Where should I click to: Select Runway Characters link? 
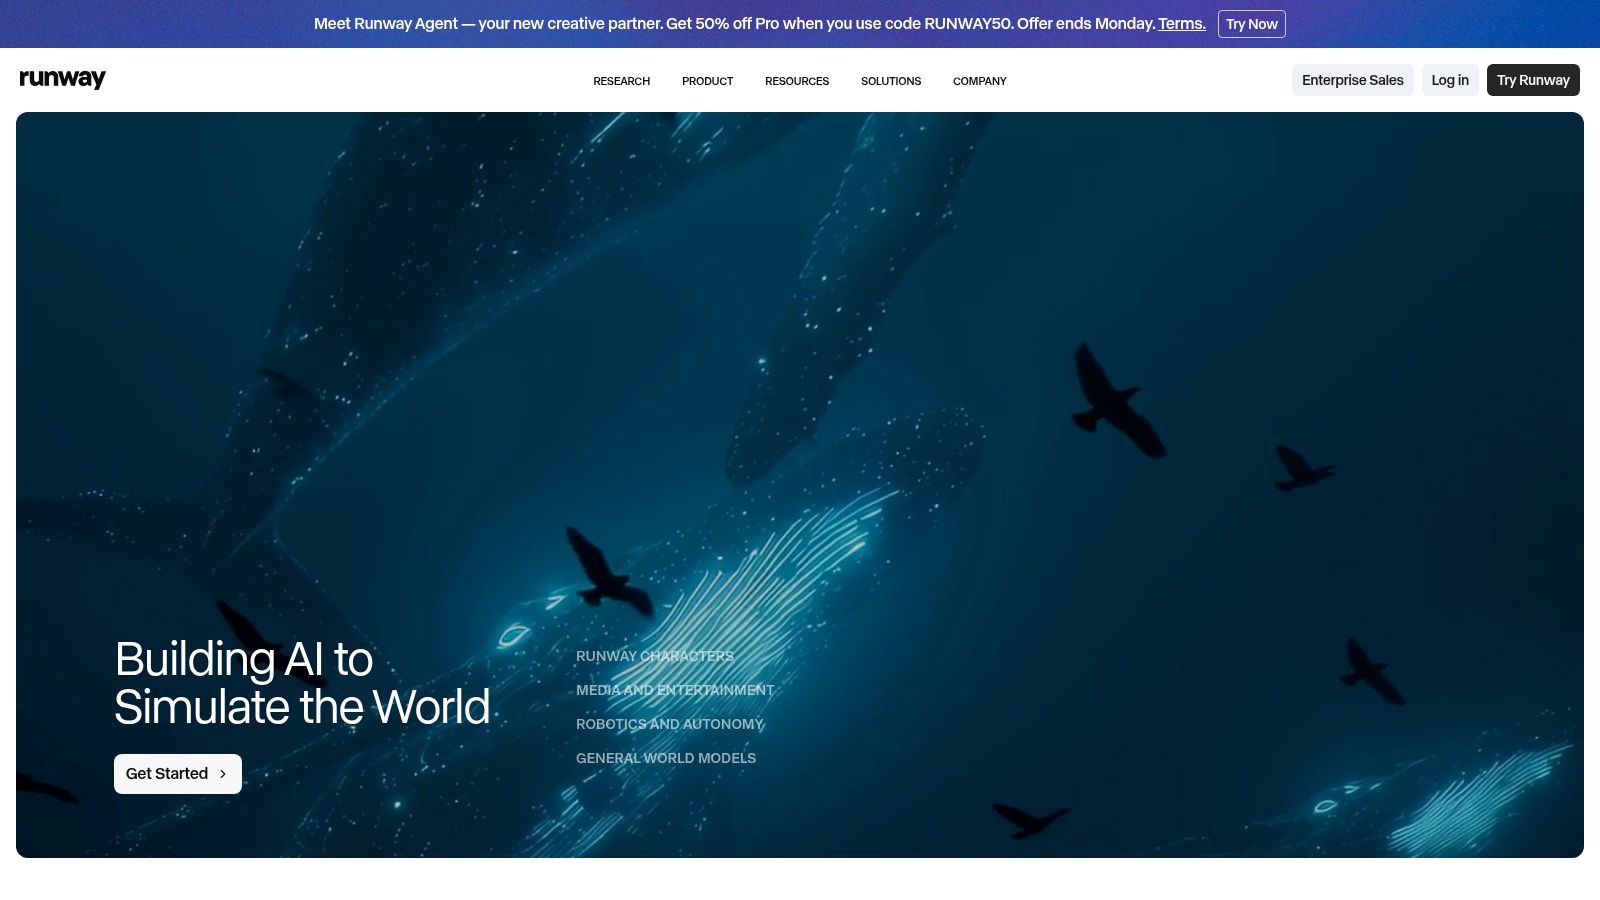[x=655, y=656]
